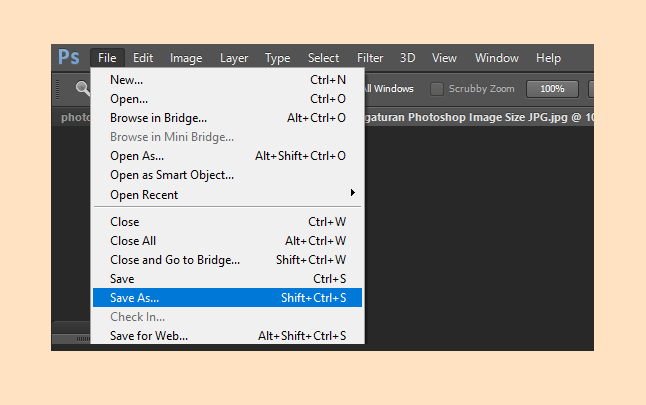Open the Filter menu
Image resolution: width=646 pixels, height=405 pixels.
370,58
